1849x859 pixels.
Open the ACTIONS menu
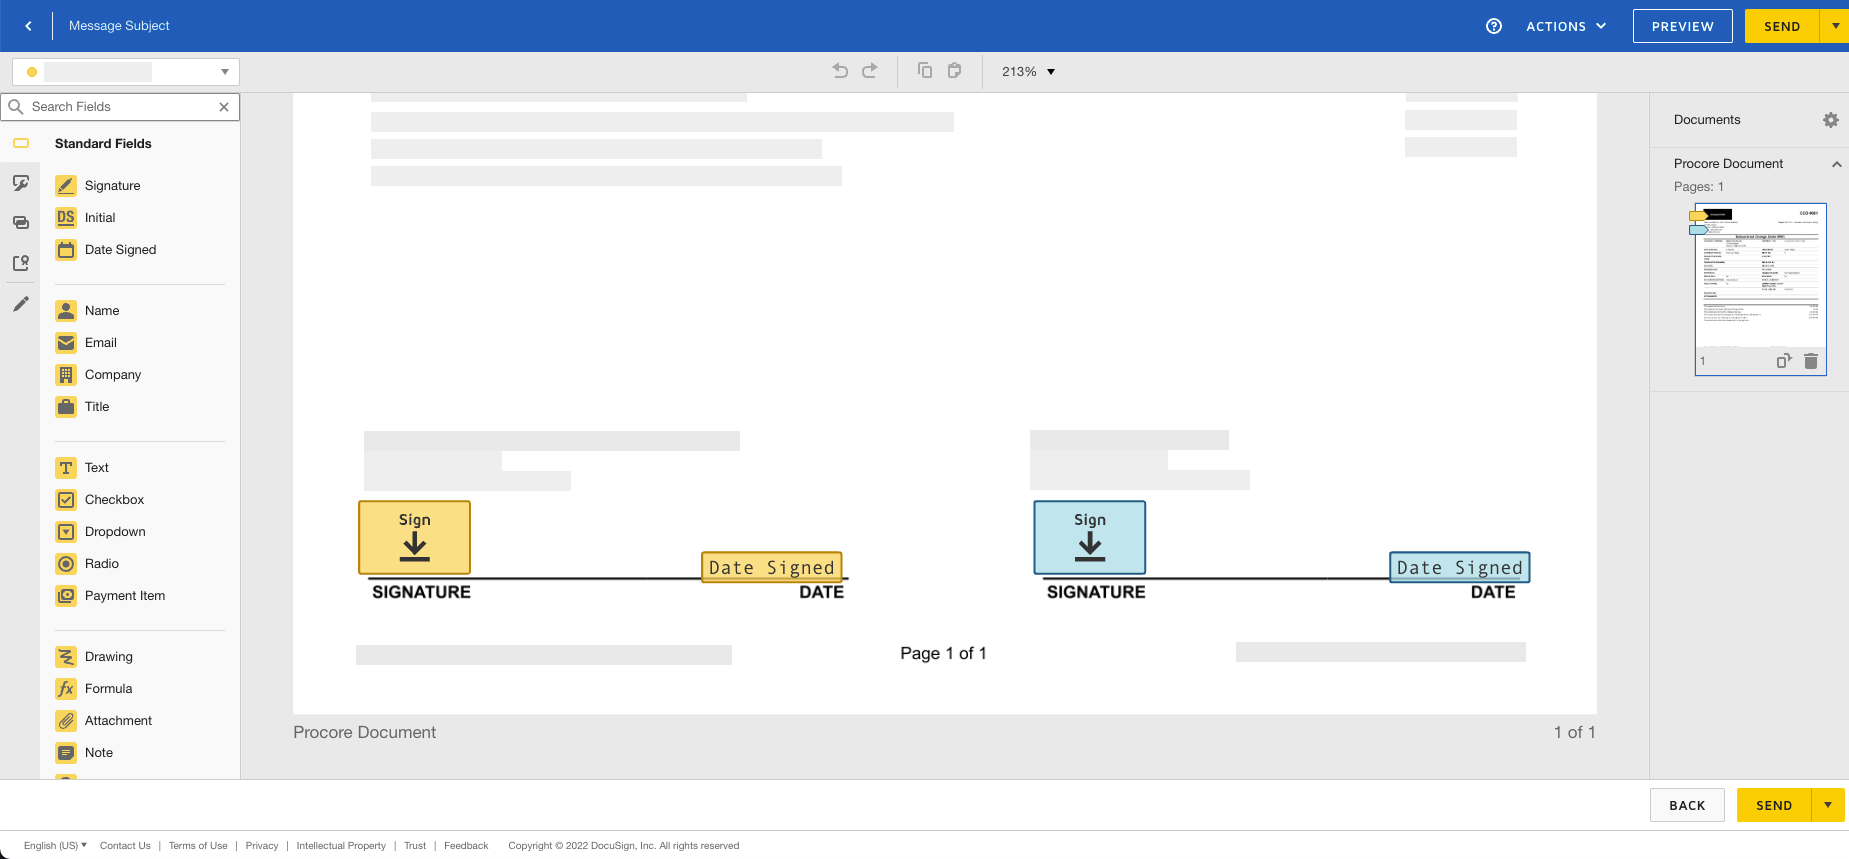[1566, 26]
